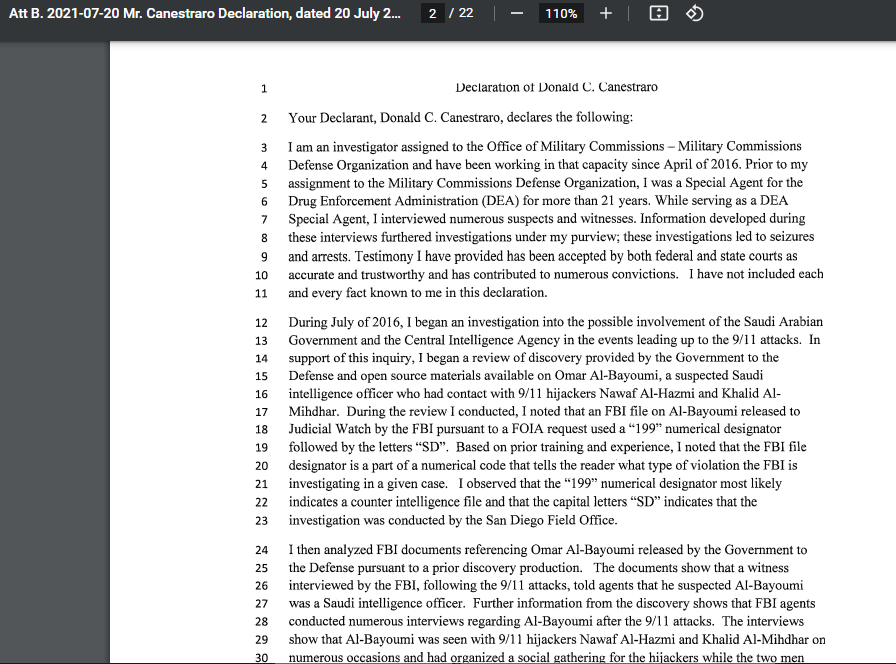Click line 2 text 'Your Declarant, Donald C. Canestraro'

[x=396, y=117]
